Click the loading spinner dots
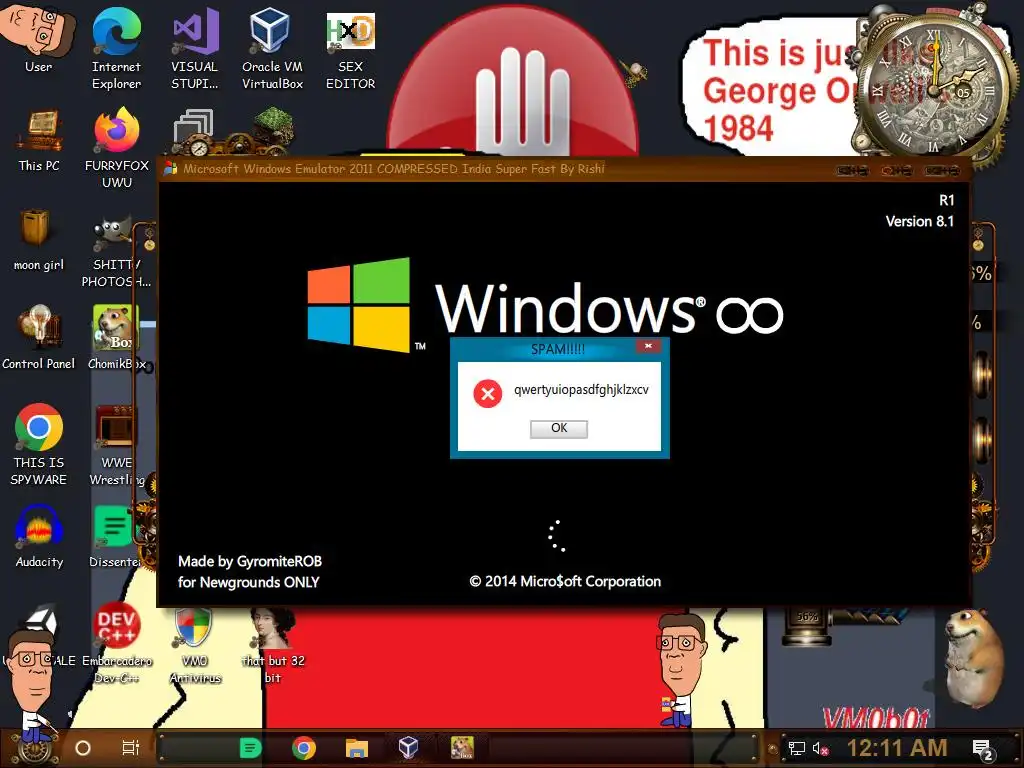Image resolution: width=1024 pixels, height=768 pixels. 556,536
